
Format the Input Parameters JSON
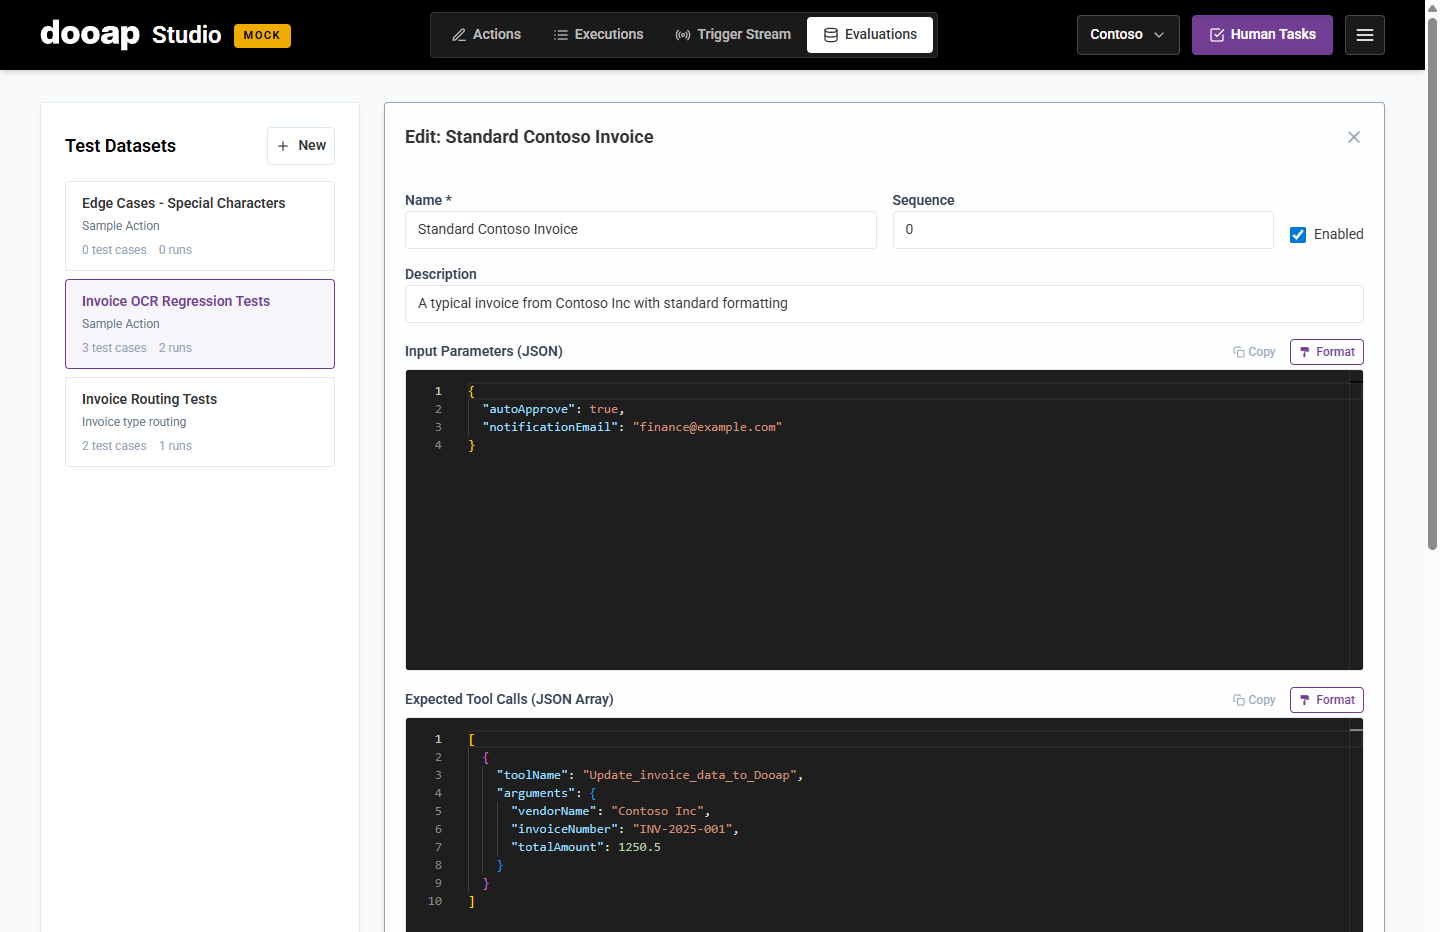[x=1327, y=352]
